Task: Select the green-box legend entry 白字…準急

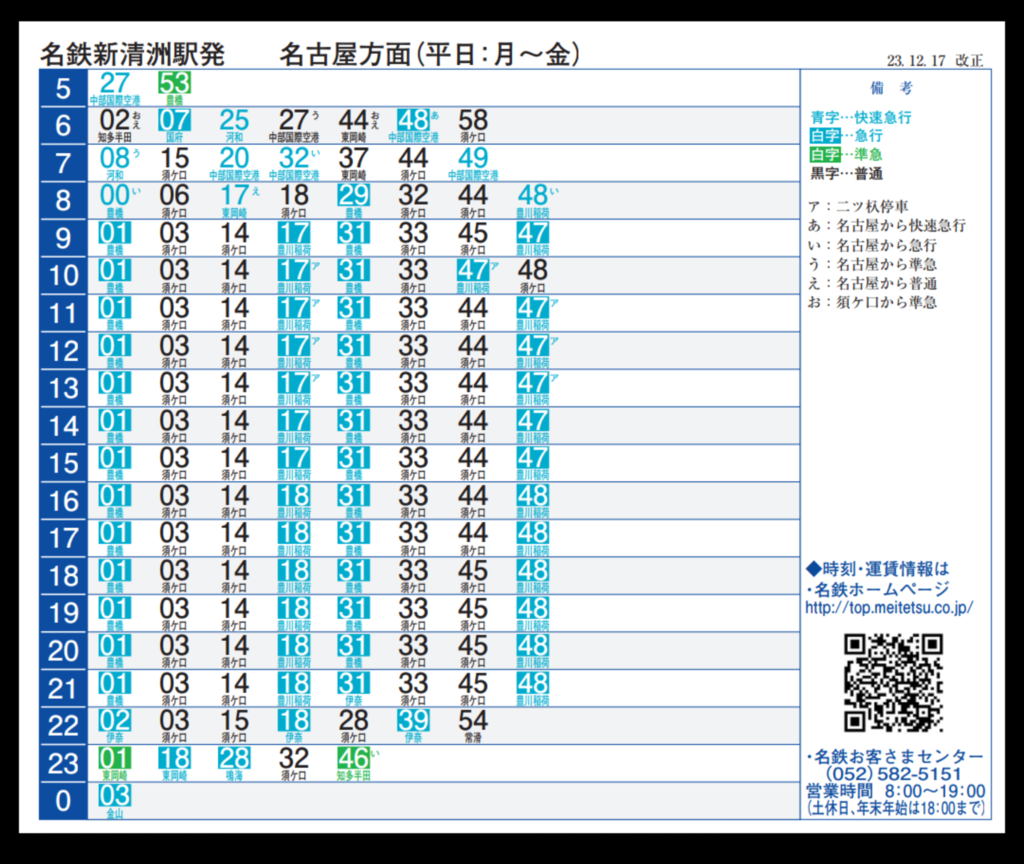Action: 846,155
